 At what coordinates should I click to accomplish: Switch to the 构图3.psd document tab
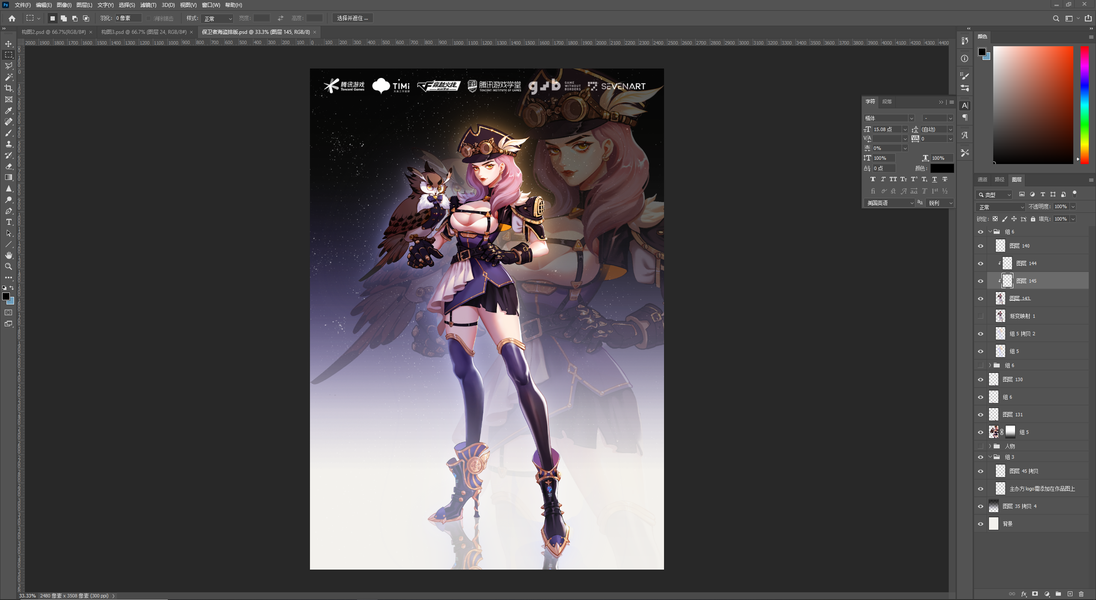point(143,32)
